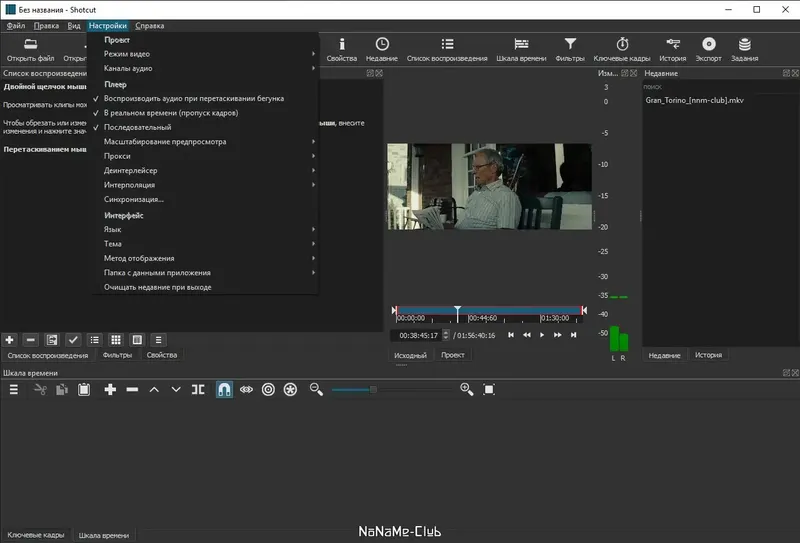
Task: Click the timeline zoom slider
Action: pyautogui.click(x=373, y=389)
